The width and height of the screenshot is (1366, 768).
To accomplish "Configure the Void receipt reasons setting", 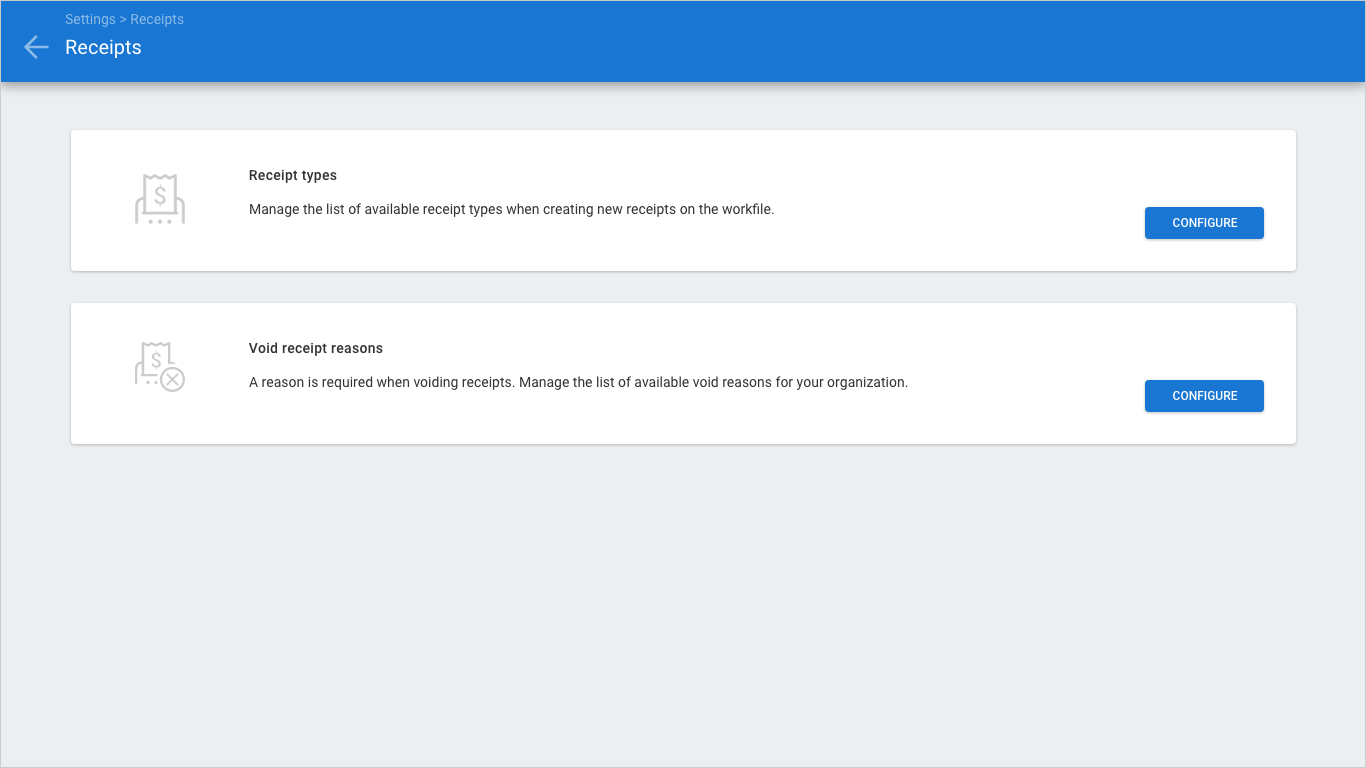I will [x=1204, y=396].
